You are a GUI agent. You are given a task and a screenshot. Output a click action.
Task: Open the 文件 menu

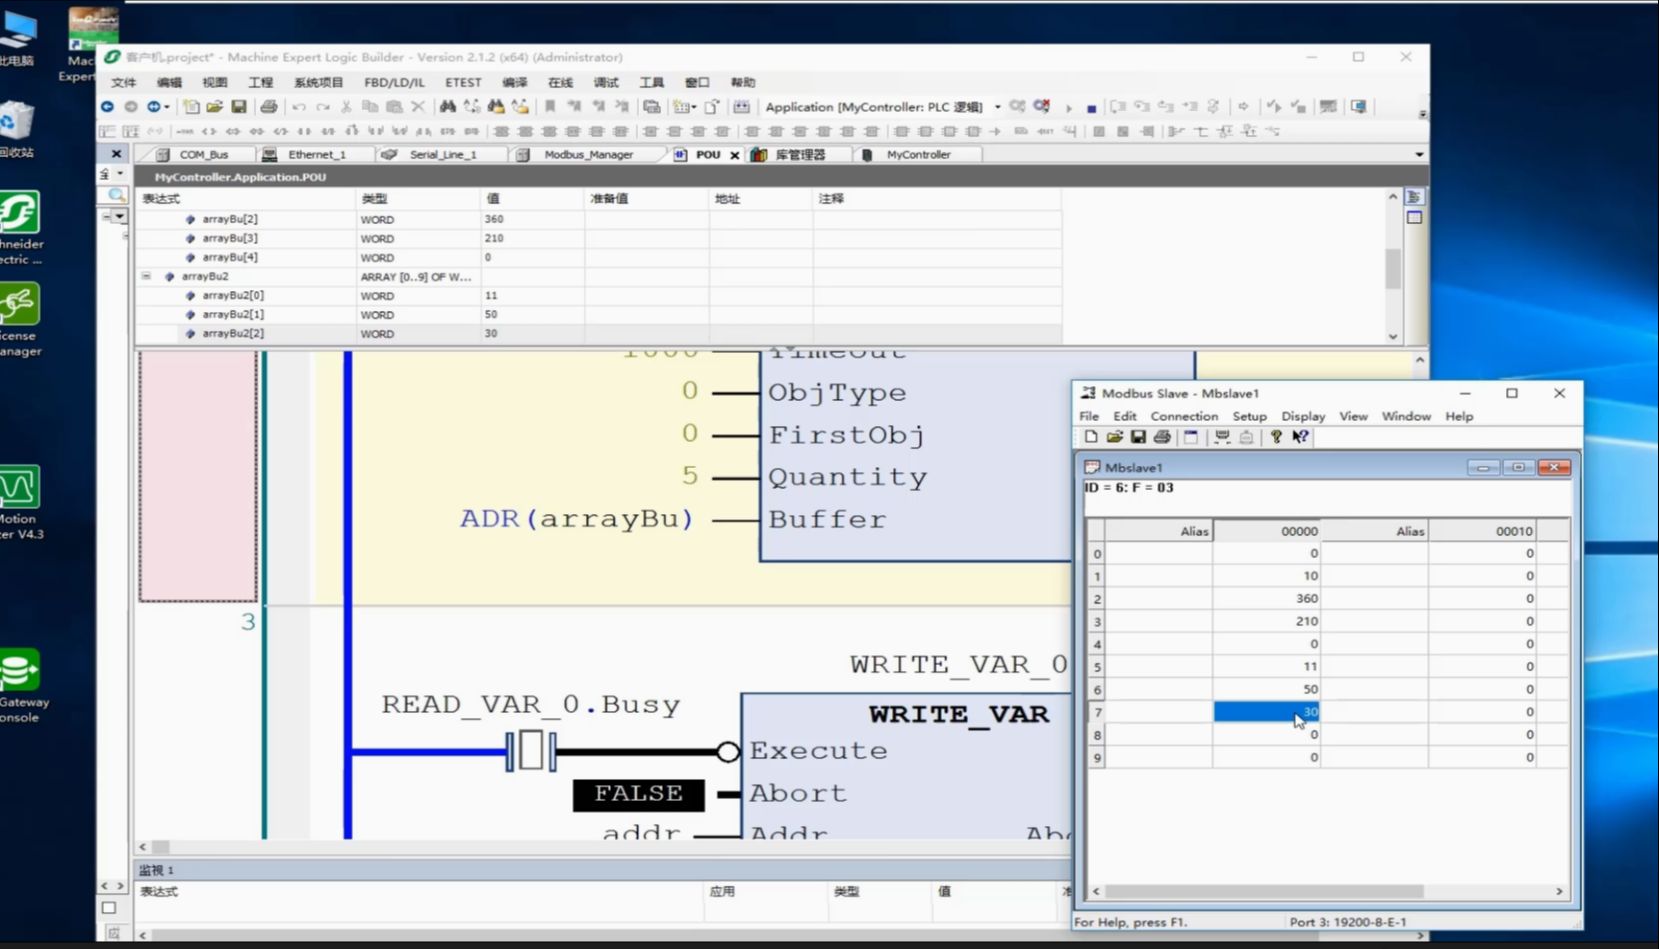coord(123,82)
